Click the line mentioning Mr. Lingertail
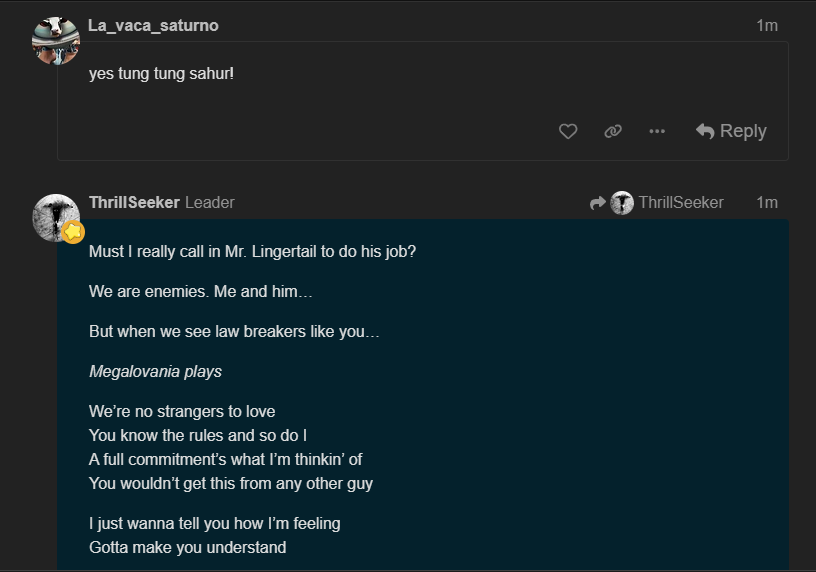 click(252, 251)
